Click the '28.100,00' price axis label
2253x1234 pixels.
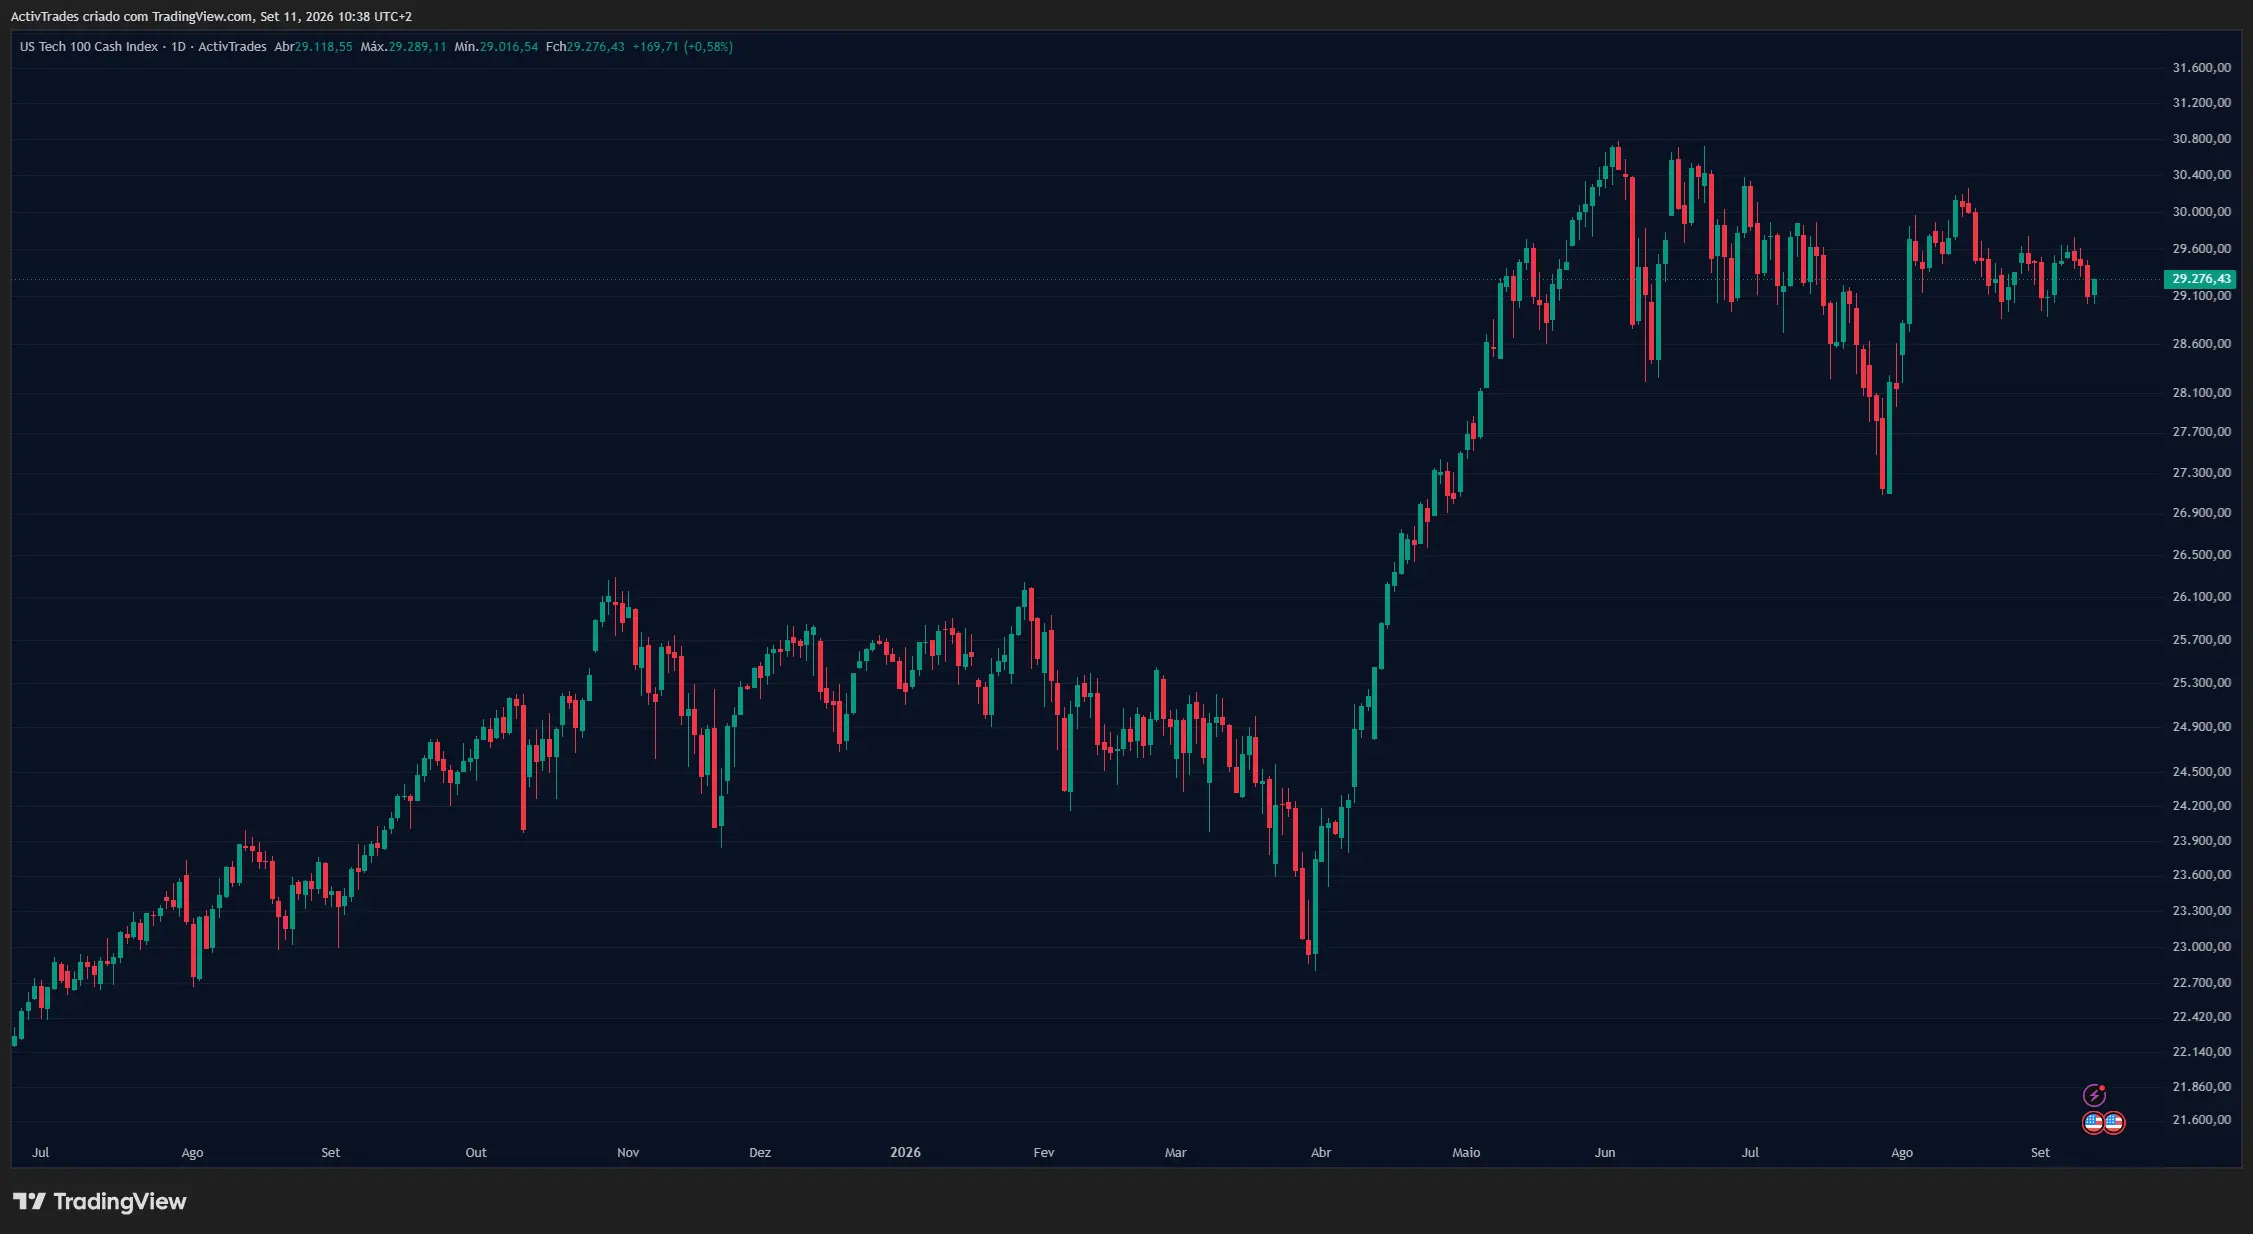click(x=2201, y=393)
